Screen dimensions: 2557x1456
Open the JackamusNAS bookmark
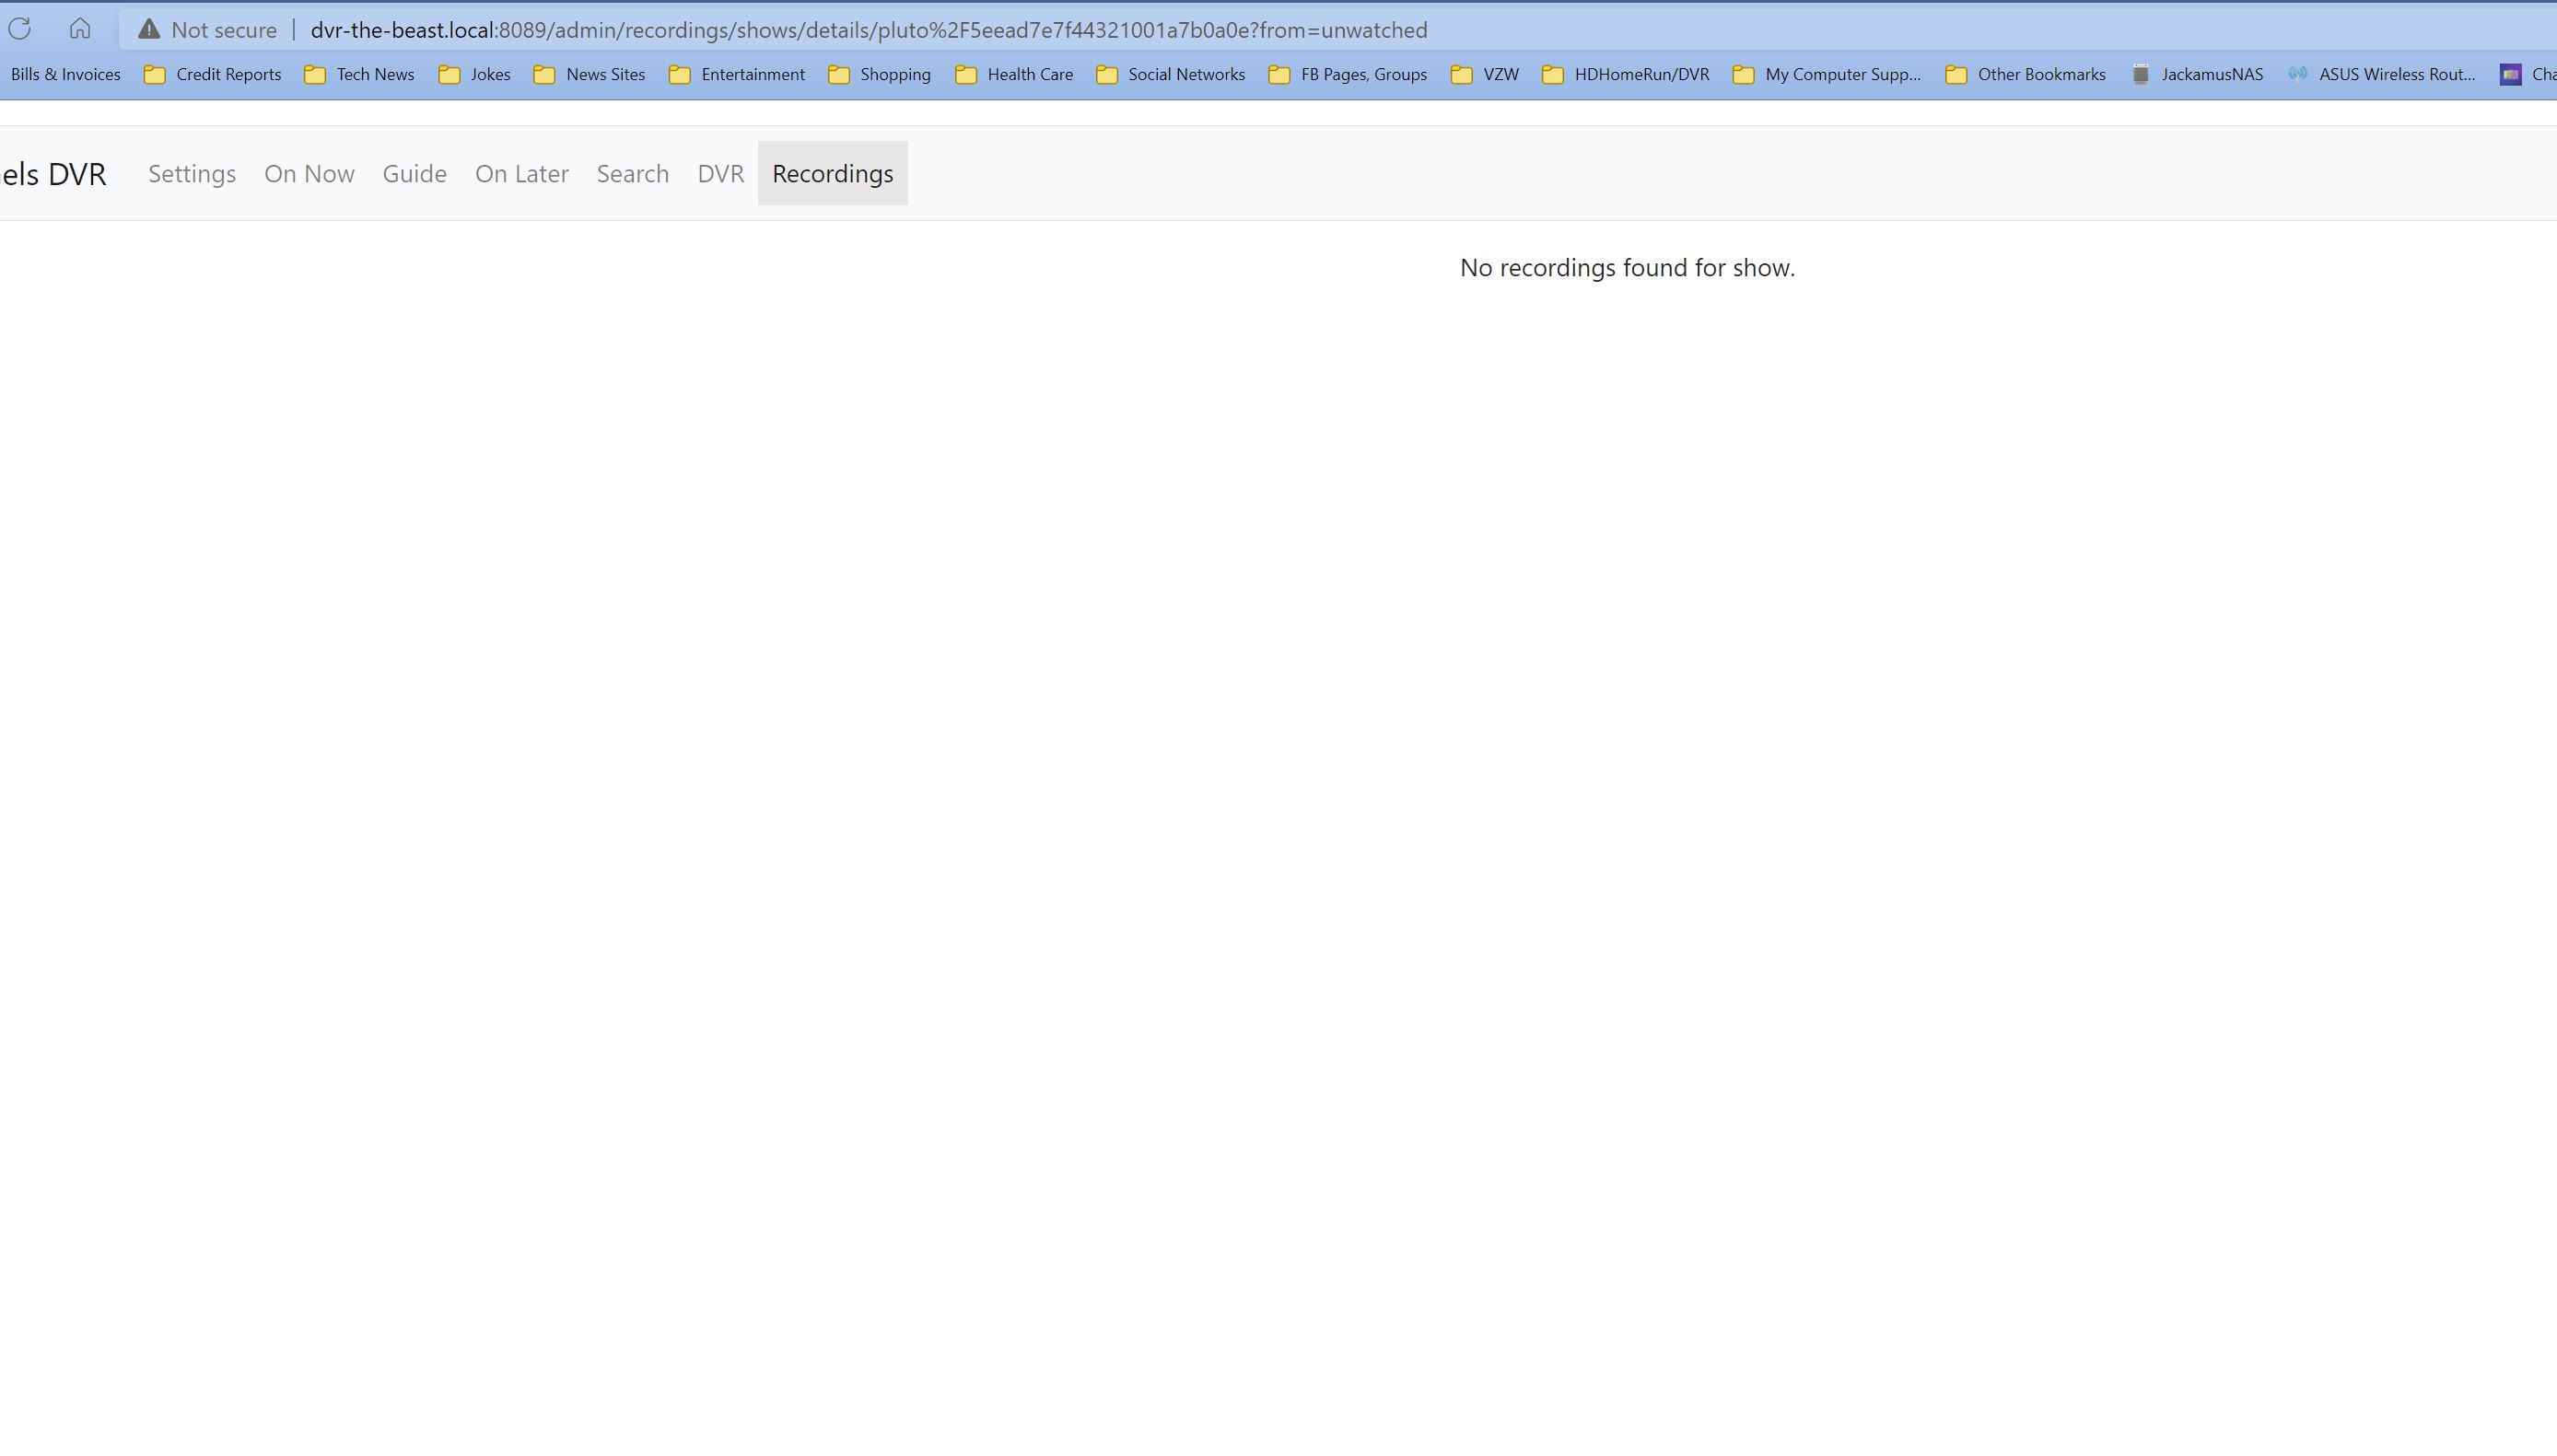coord(2197,74)
